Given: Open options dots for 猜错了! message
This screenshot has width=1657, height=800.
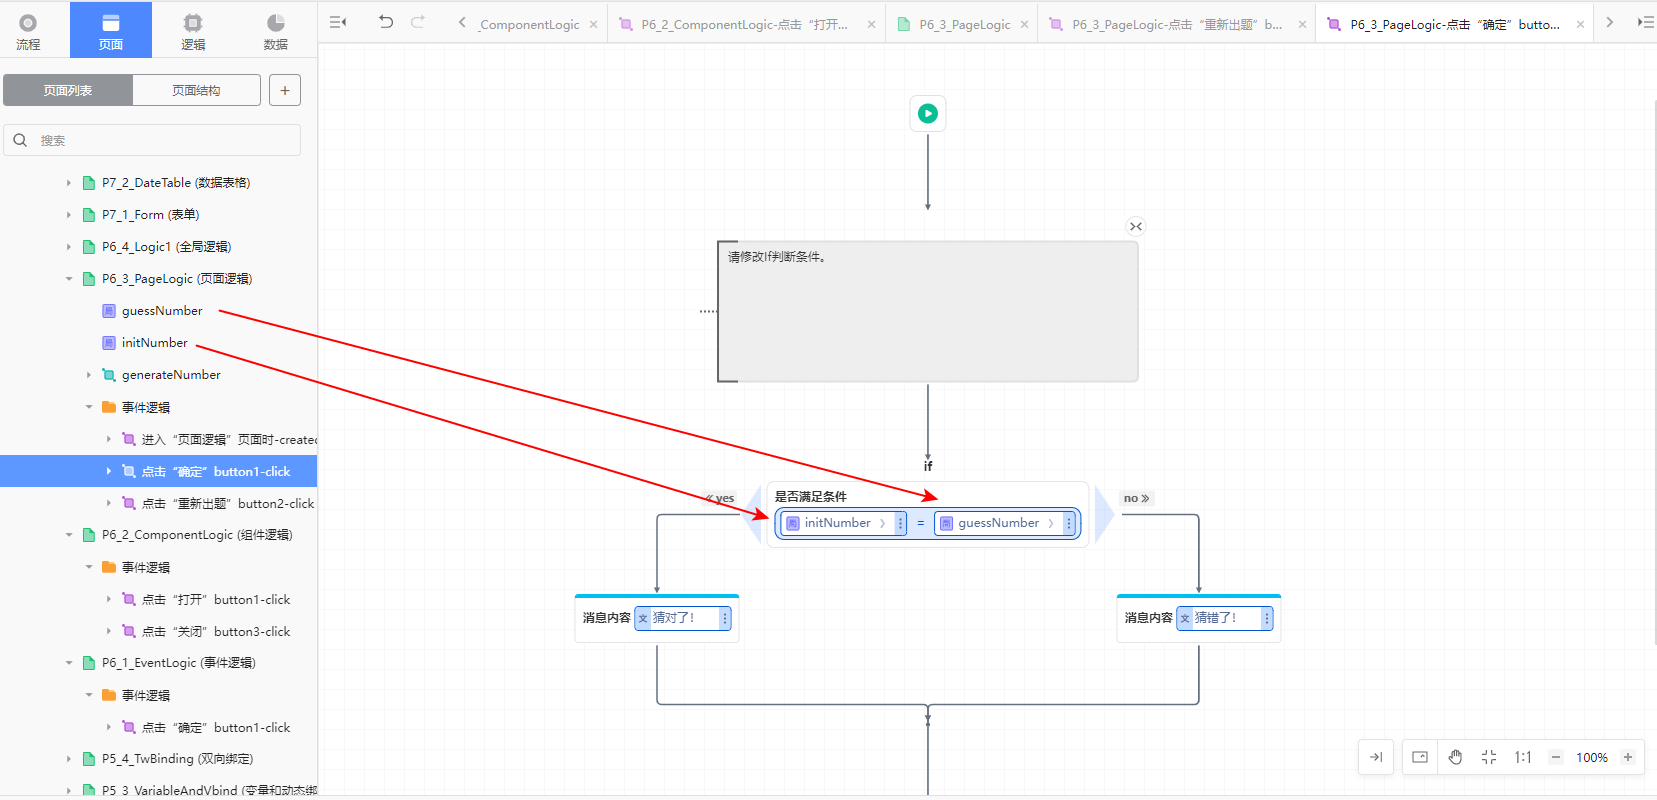Looking at the screenshot, I should (x=1267, y=618).
